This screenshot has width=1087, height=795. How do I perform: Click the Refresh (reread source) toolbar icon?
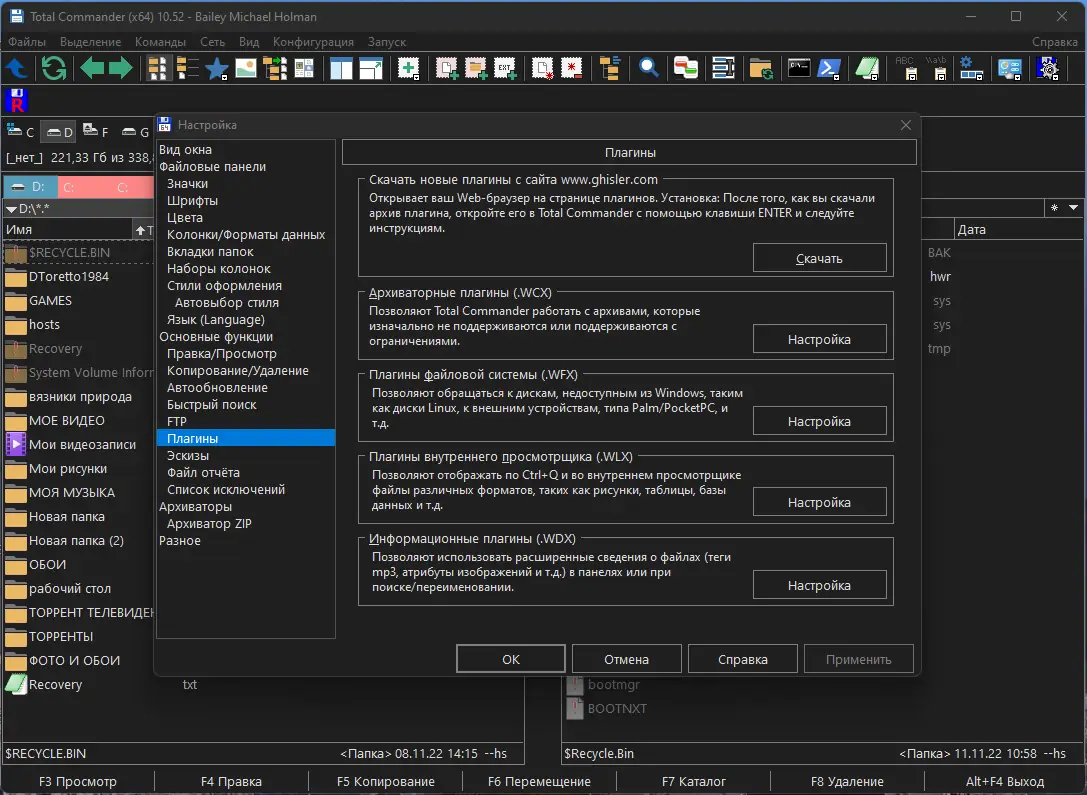[53, 68]
